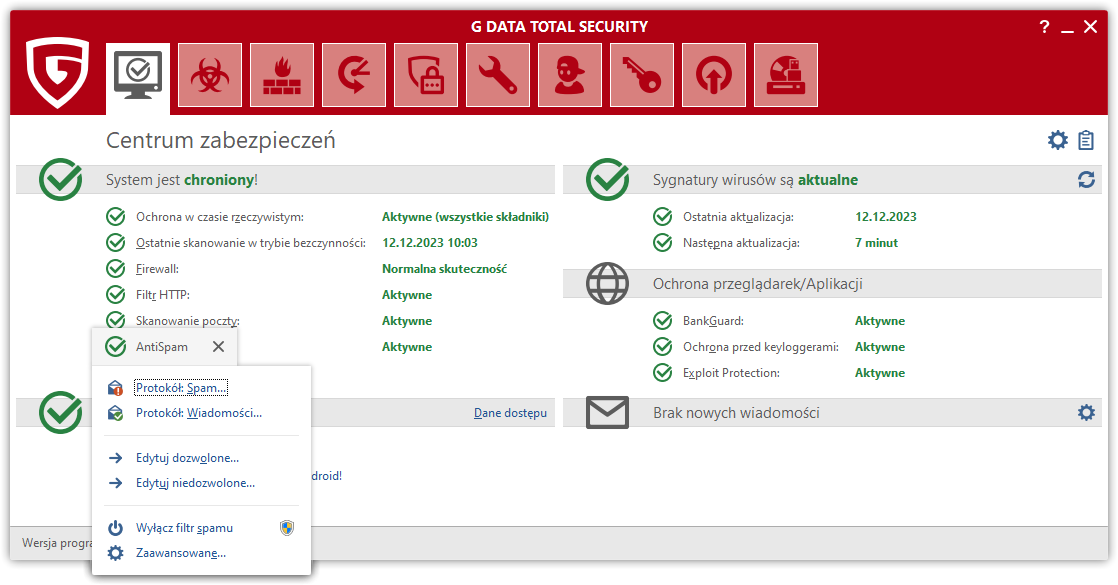Open the Backup restore arrow tab

tap(354, 75)
